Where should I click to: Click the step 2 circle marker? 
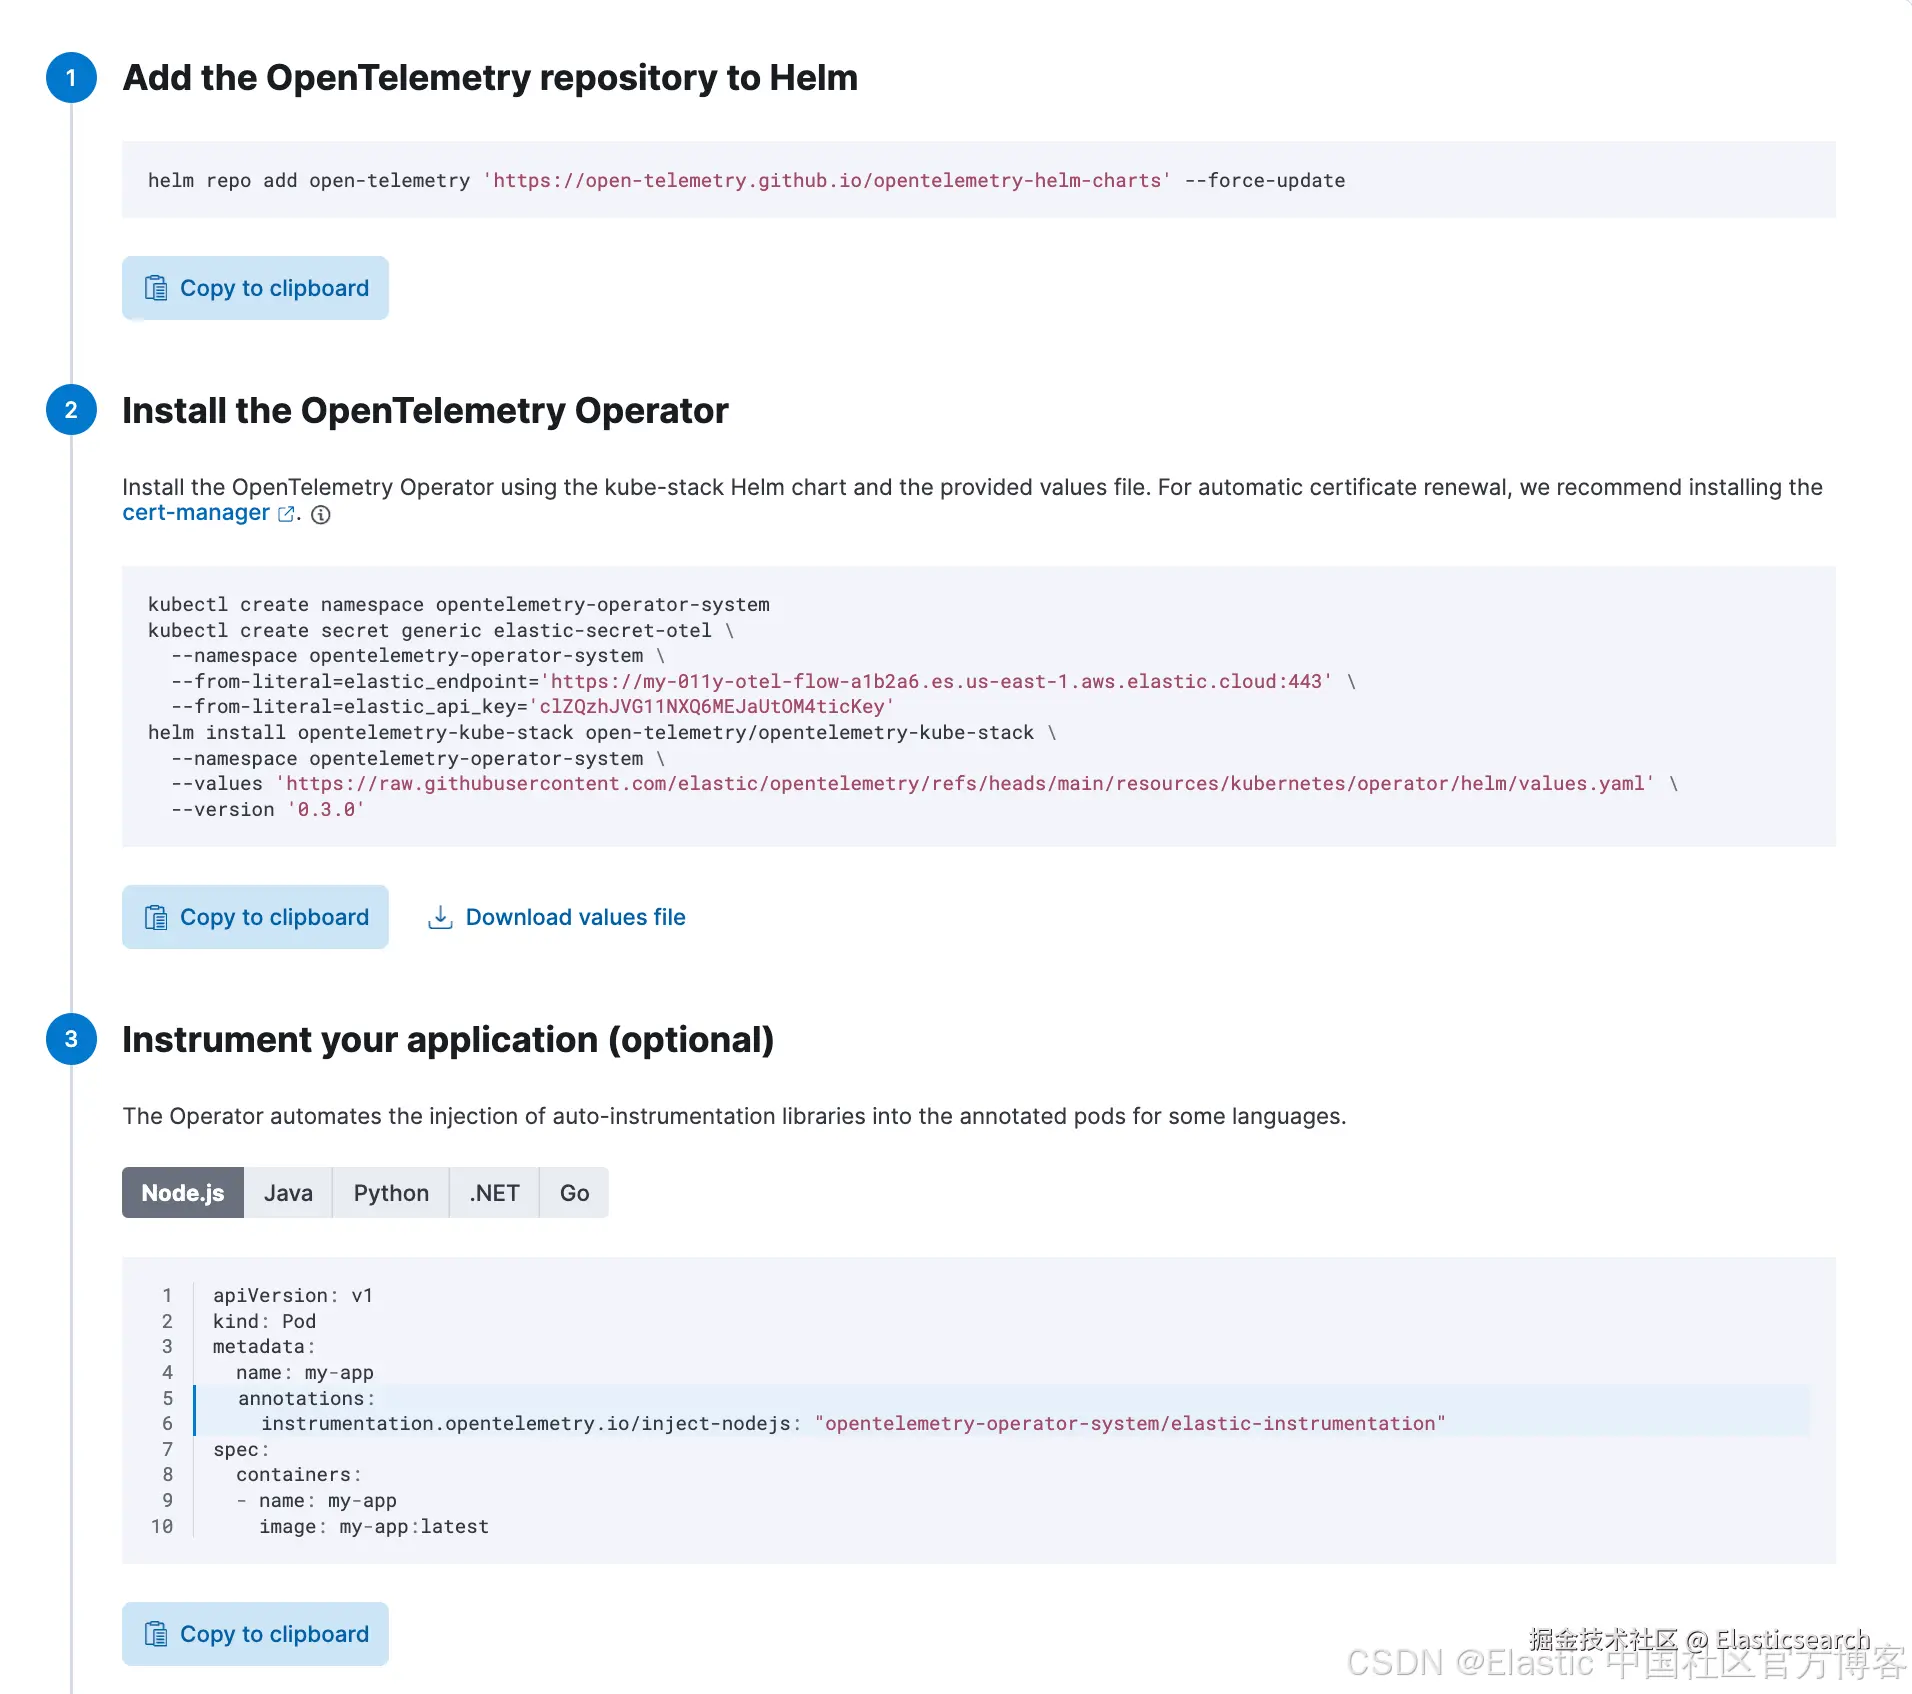coord(71,410)
